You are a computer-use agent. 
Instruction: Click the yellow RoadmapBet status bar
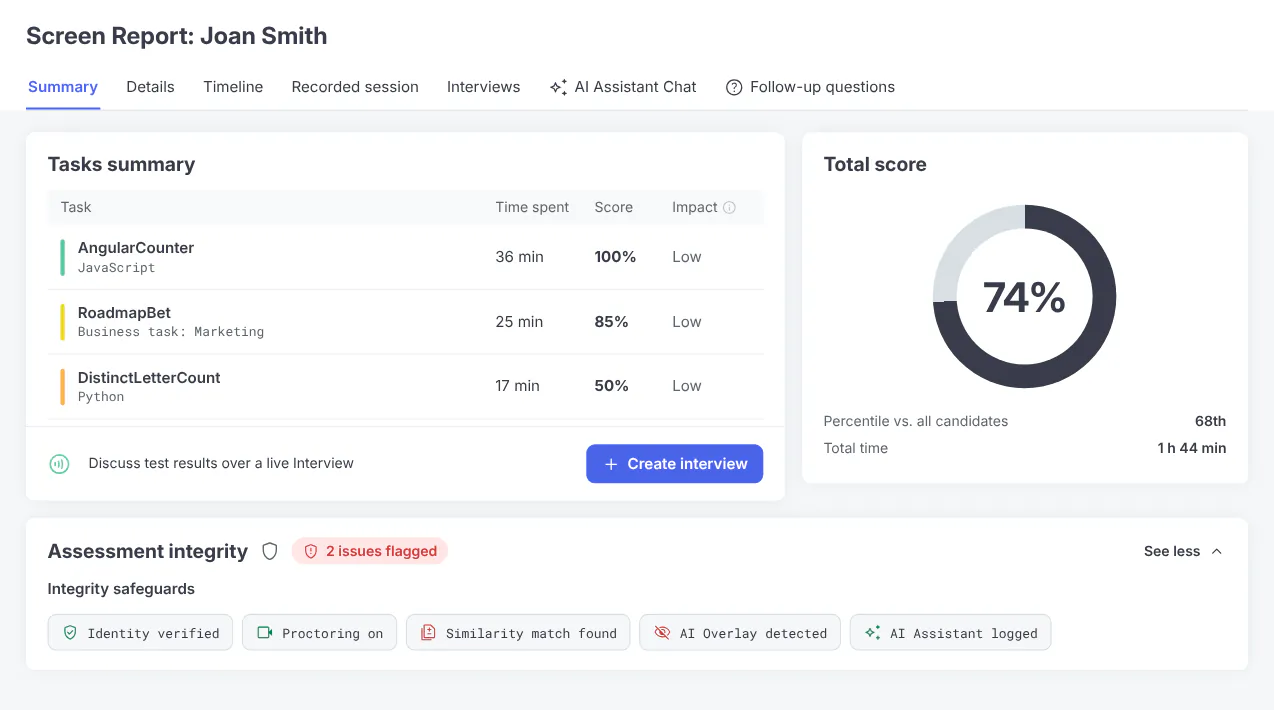(62, 322)
